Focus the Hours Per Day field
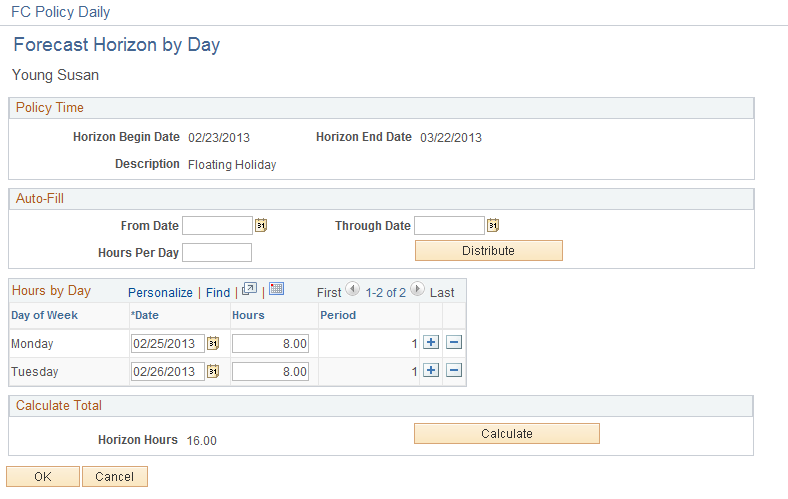 [217, 252]
